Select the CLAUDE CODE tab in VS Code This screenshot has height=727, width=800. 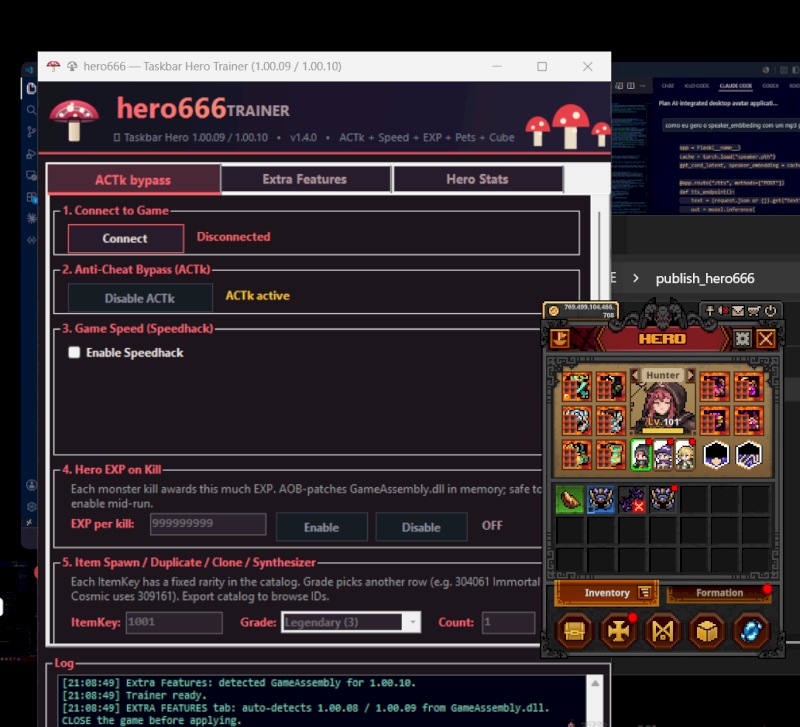tap(735, 86)
